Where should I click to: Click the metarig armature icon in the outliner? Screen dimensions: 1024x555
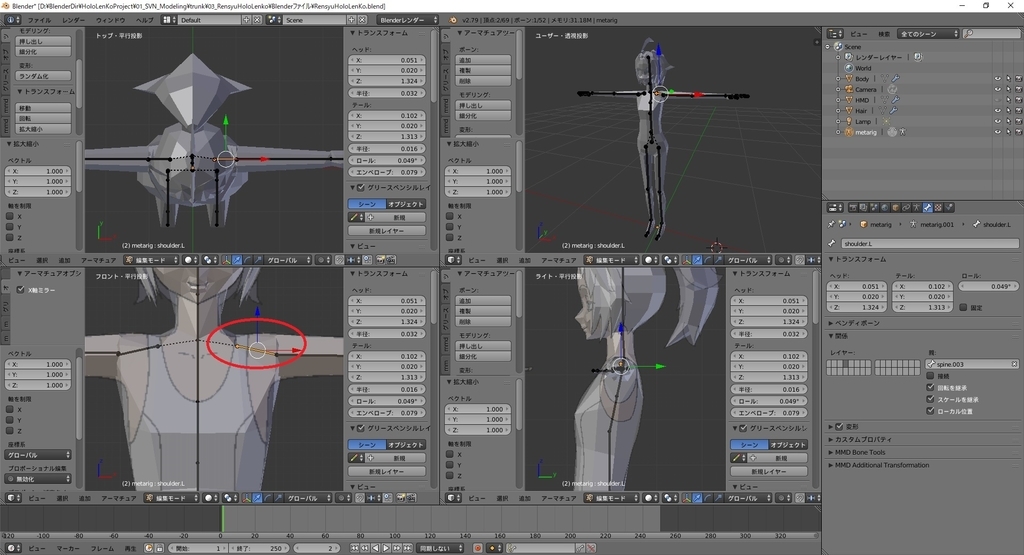coord(849,132)
